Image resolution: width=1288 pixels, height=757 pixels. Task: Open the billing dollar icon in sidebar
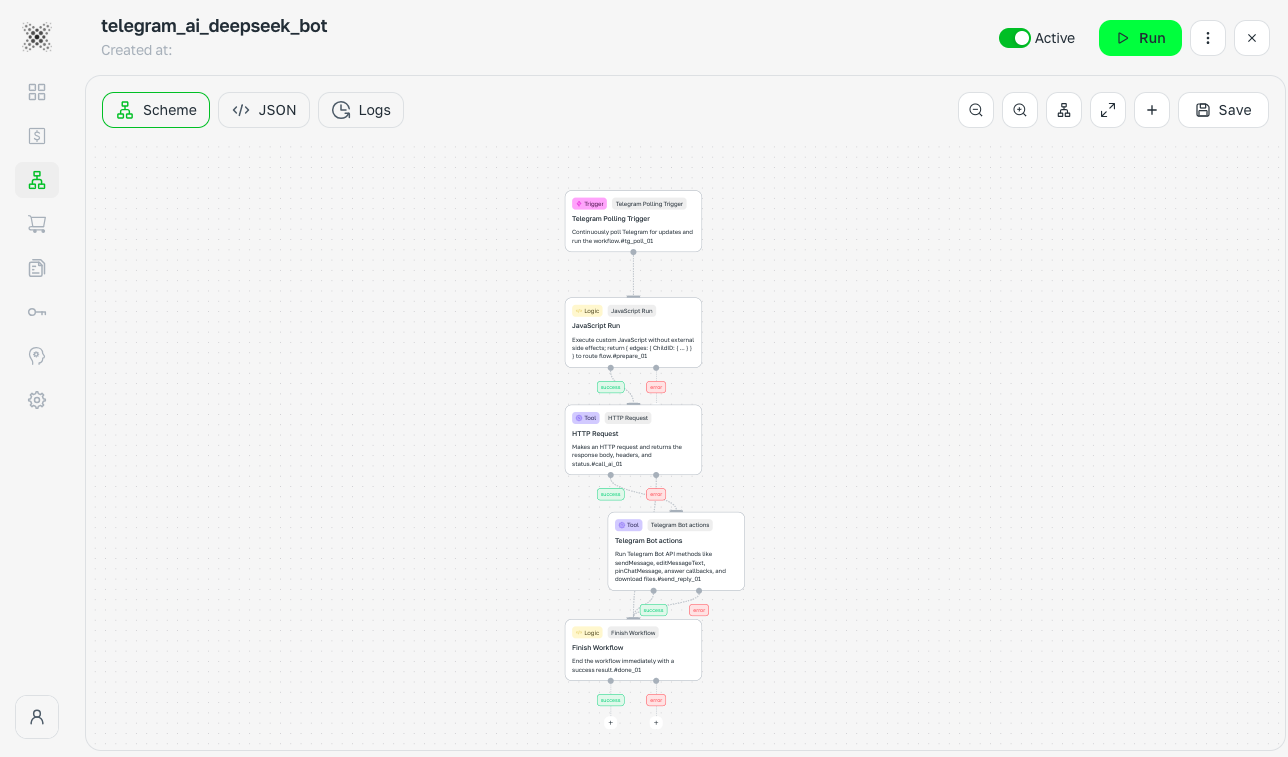37,136
